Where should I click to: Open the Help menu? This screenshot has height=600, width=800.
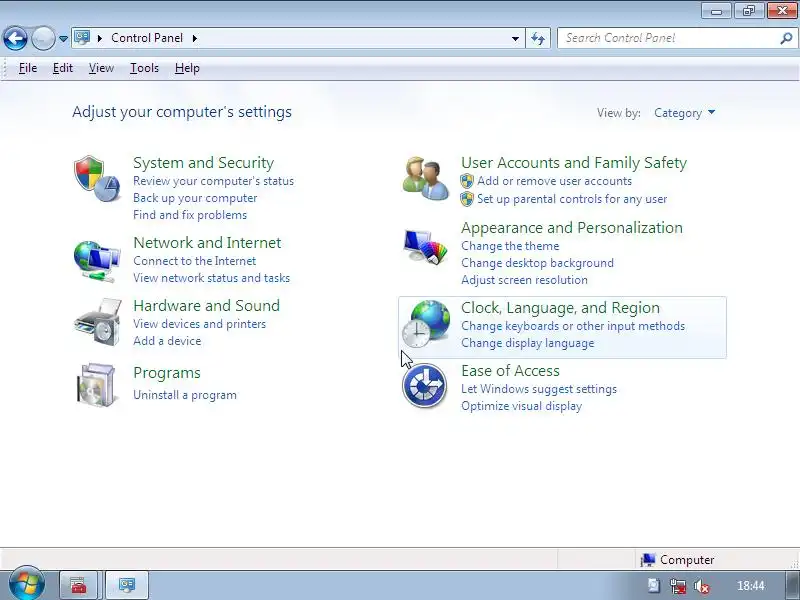click(187, 68)
